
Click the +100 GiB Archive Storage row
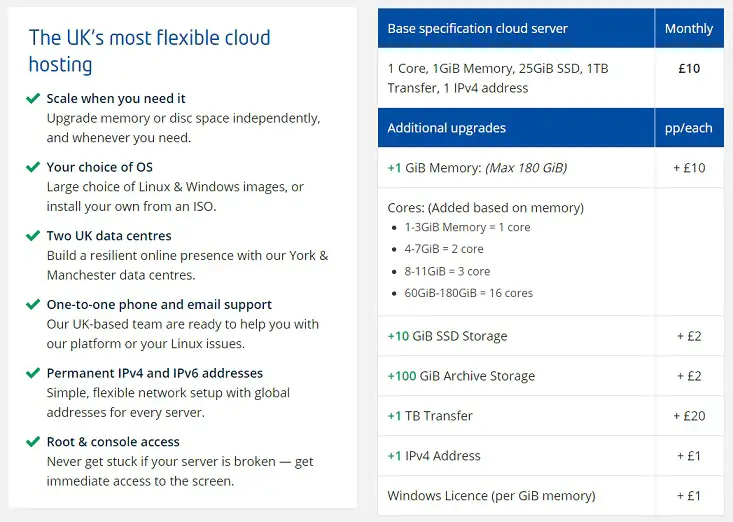551,376
